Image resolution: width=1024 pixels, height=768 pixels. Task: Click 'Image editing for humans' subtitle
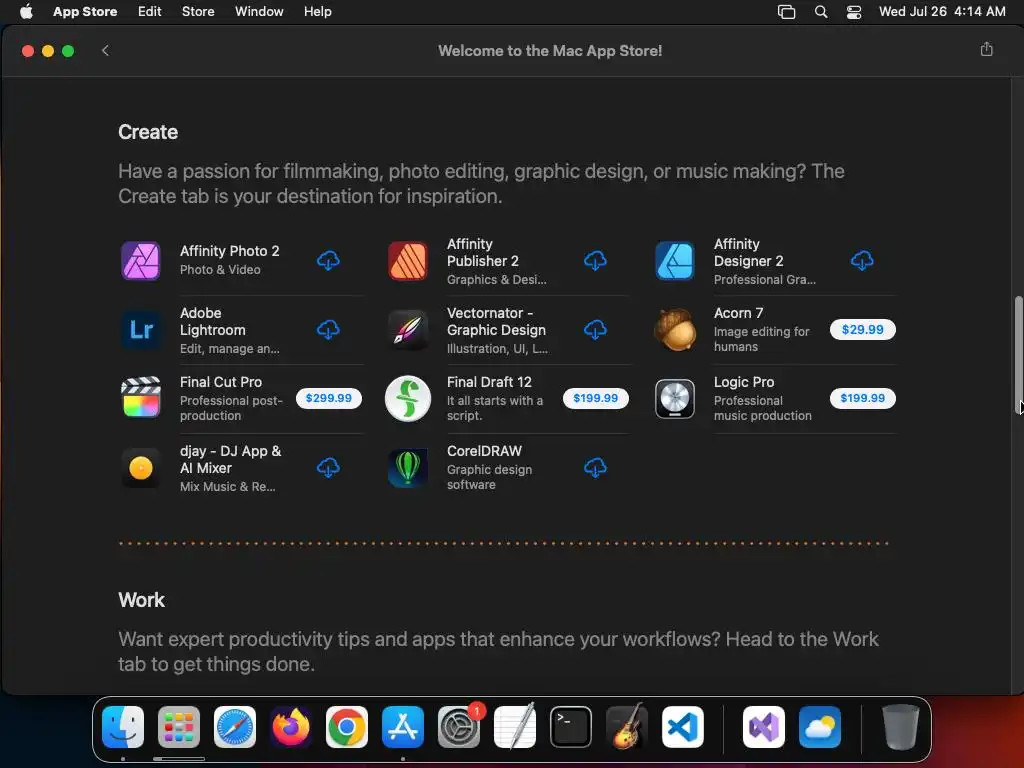pos(761,339)
